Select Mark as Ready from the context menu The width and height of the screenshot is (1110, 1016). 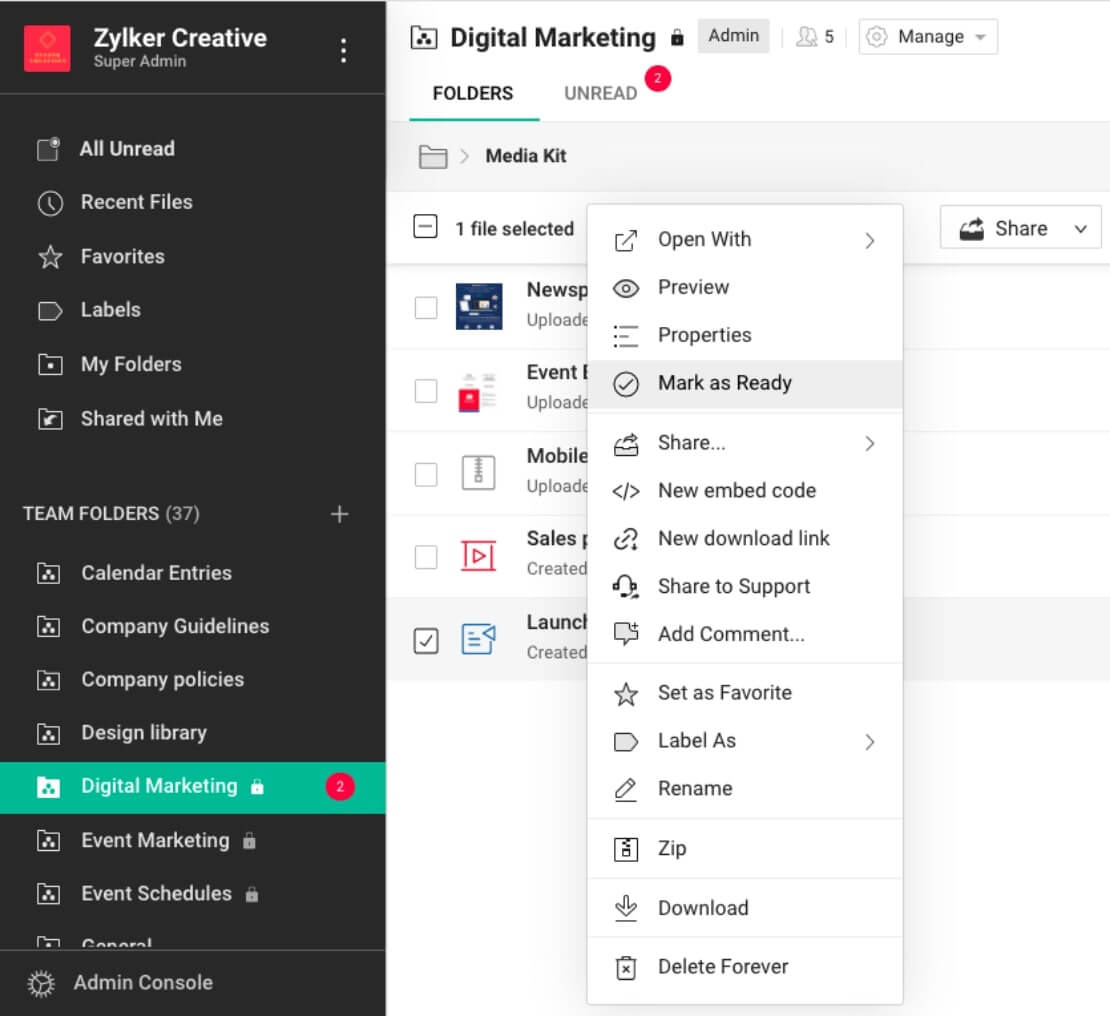click(x=724, y=383)
